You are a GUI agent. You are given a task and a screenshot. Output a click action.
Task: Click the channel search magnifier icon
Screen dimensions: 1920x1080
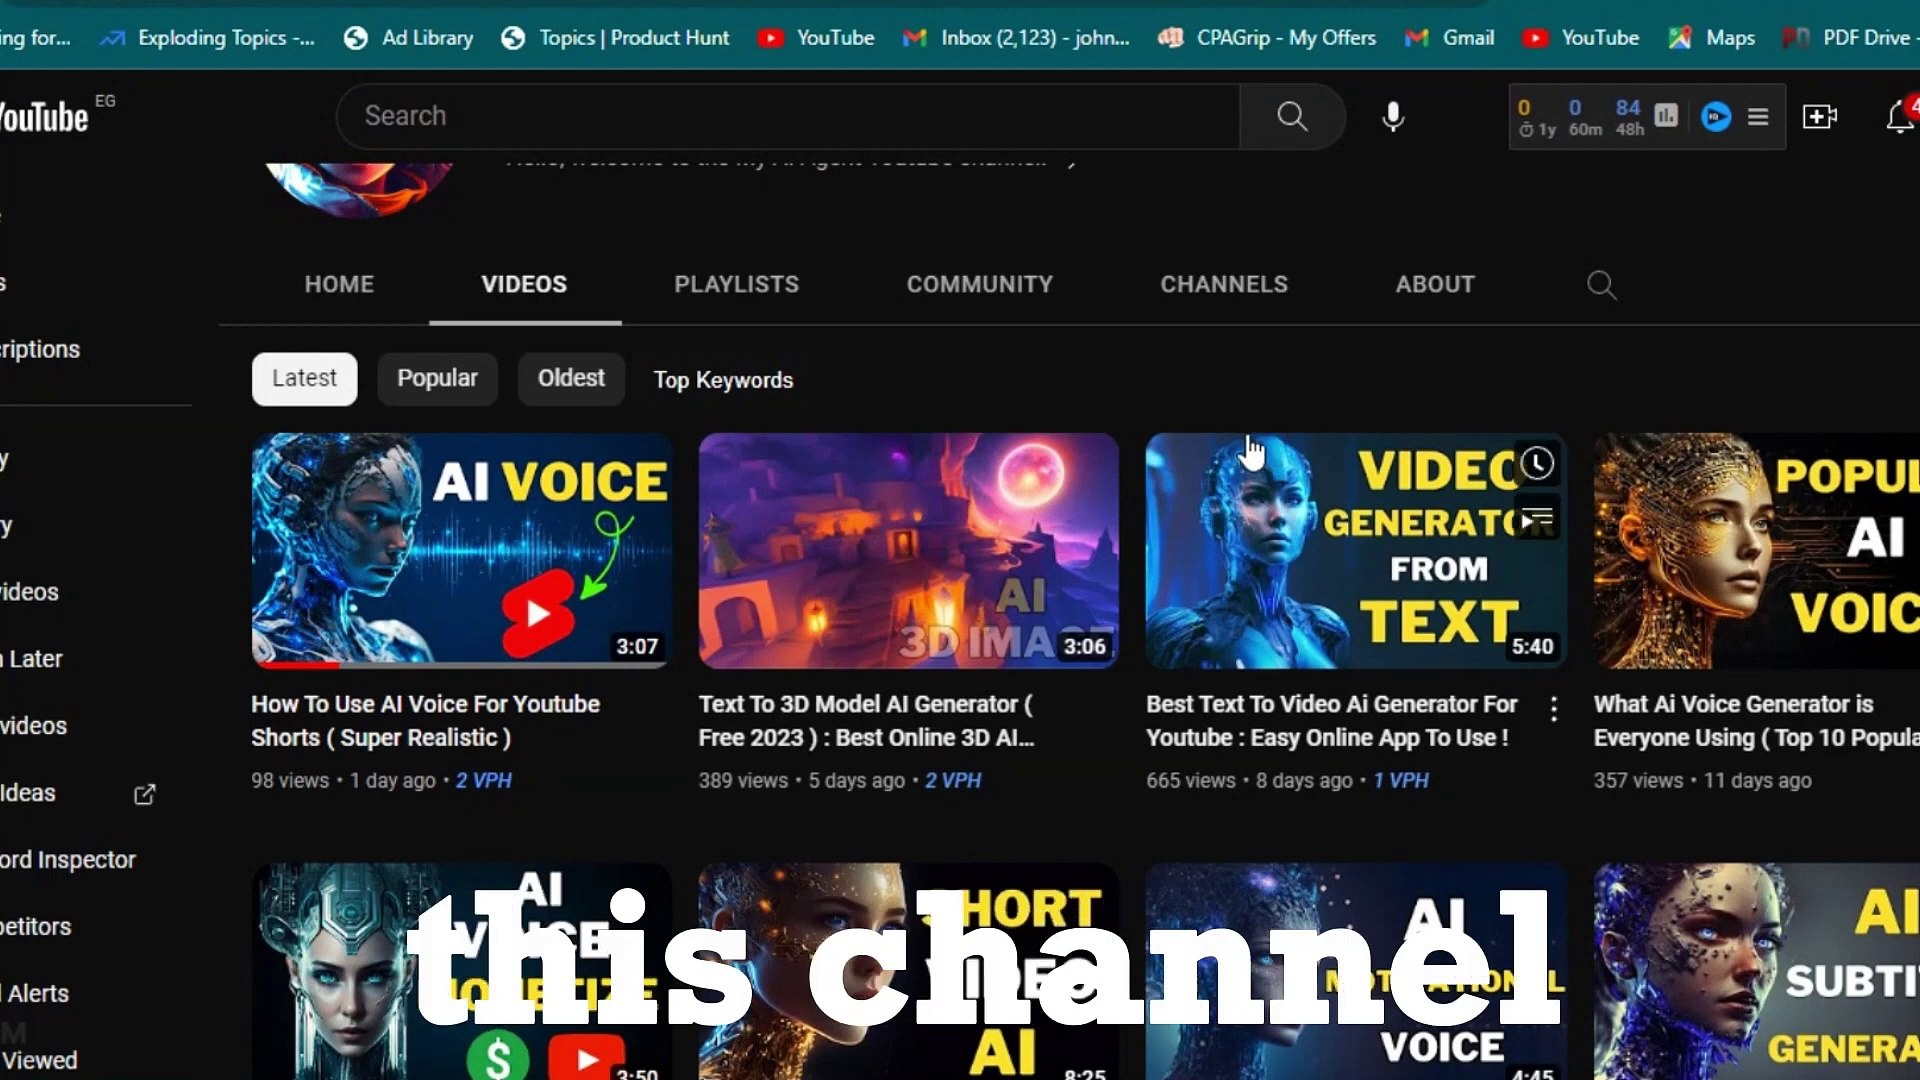[x=1601, y=285]
